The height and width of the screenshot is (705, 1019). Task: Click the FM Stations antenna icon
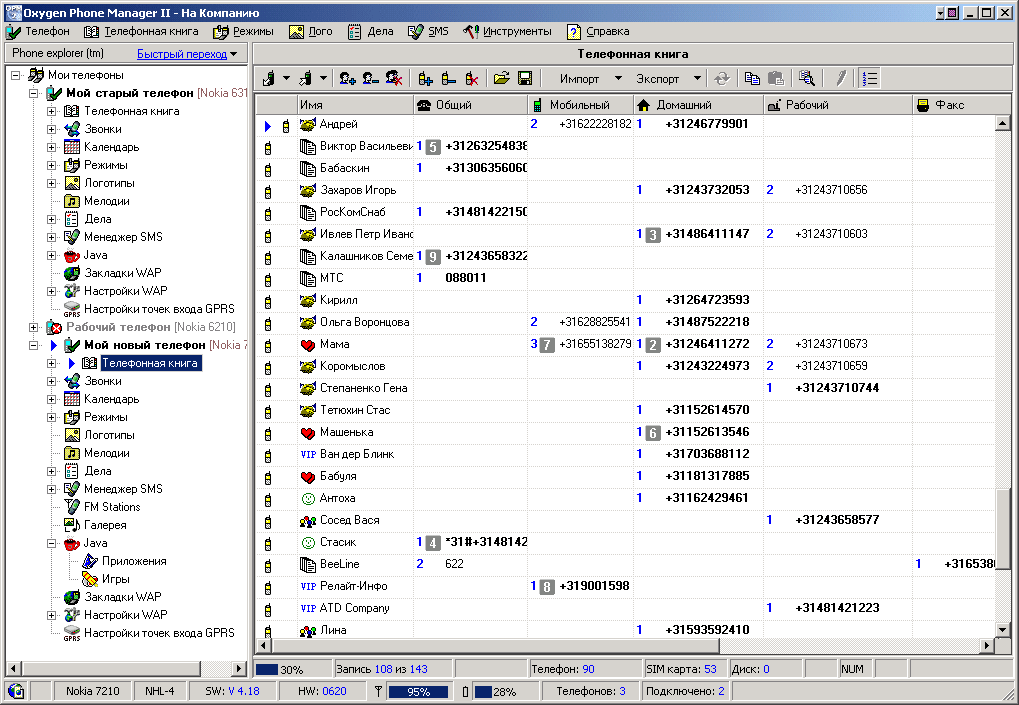tap(71, 507)
